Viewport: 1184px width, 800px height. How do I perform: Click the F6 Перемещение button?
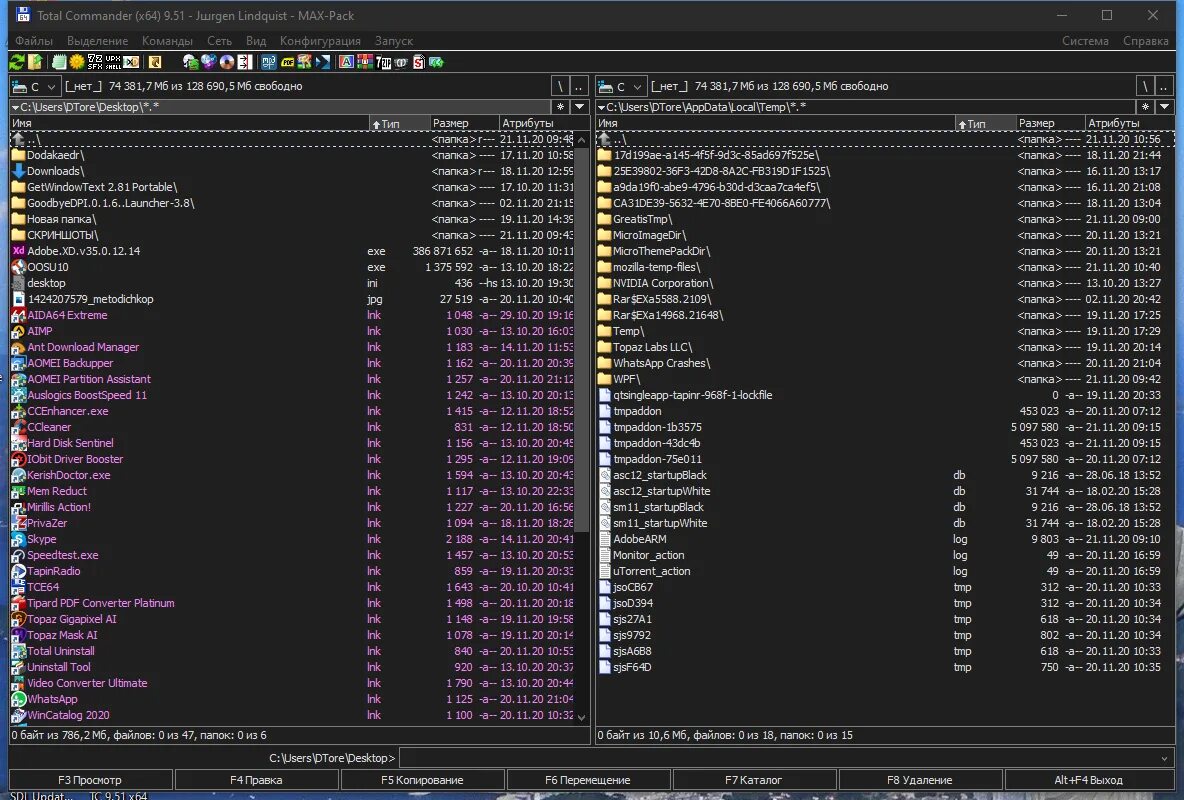587,780
